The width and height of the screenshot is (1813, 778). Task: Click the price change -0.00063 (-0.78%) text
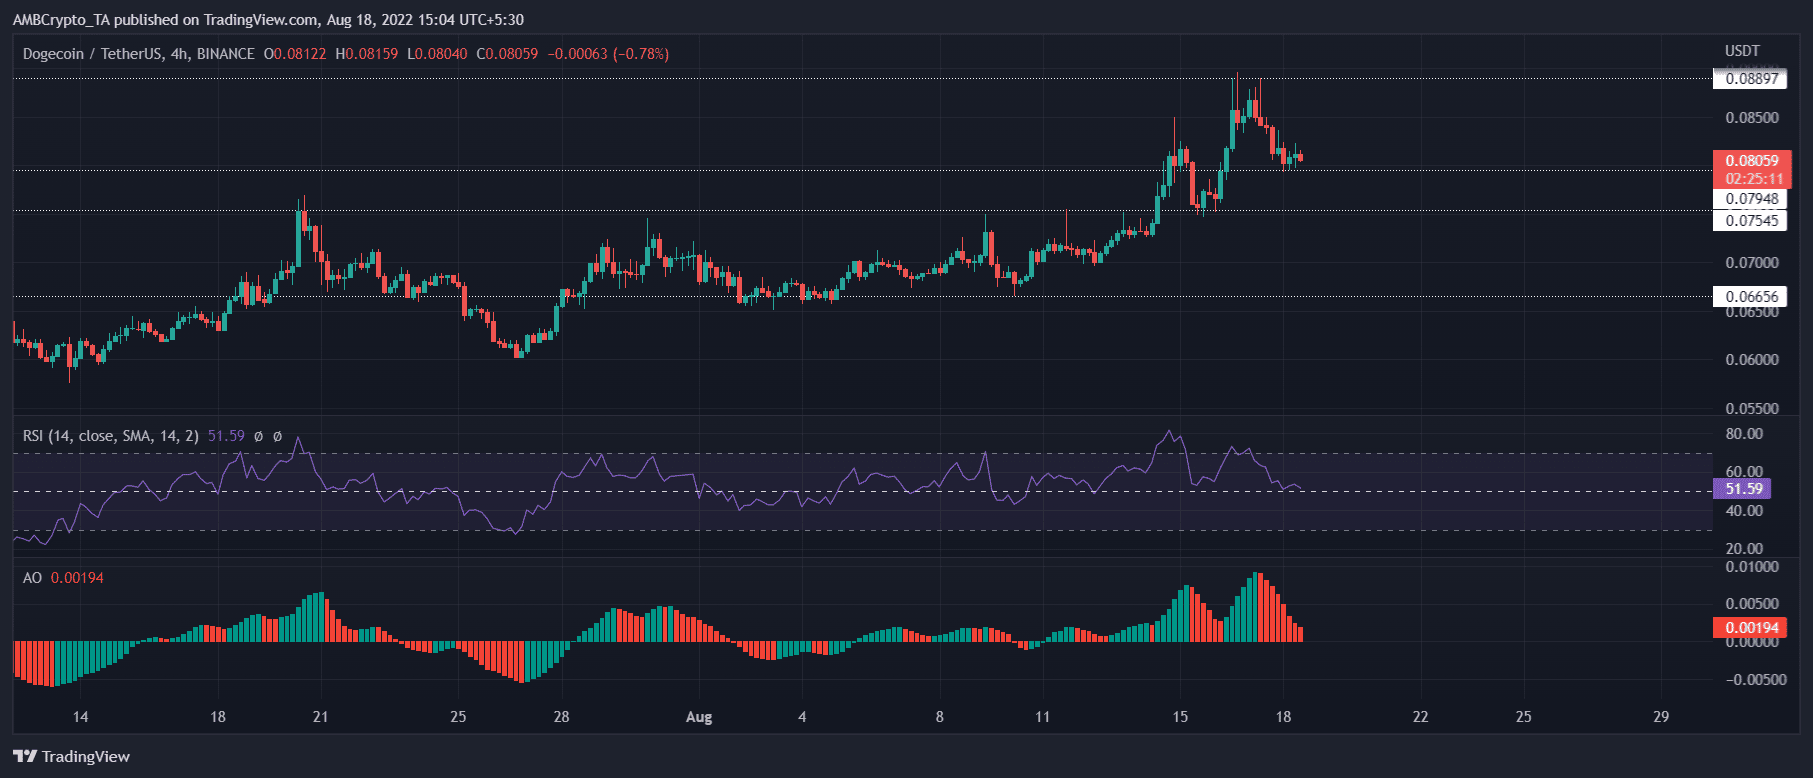point(608,54)
